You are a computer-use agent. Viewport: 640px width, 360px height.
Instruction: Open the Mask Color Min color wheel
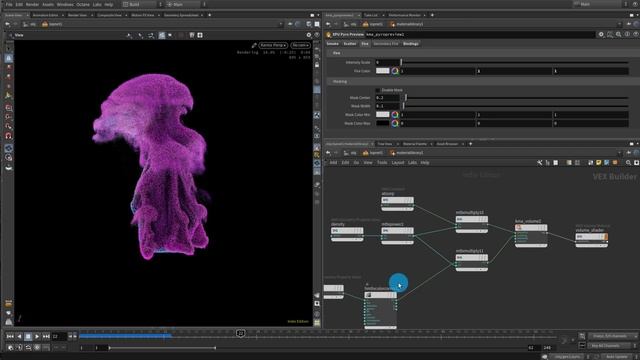395,115
